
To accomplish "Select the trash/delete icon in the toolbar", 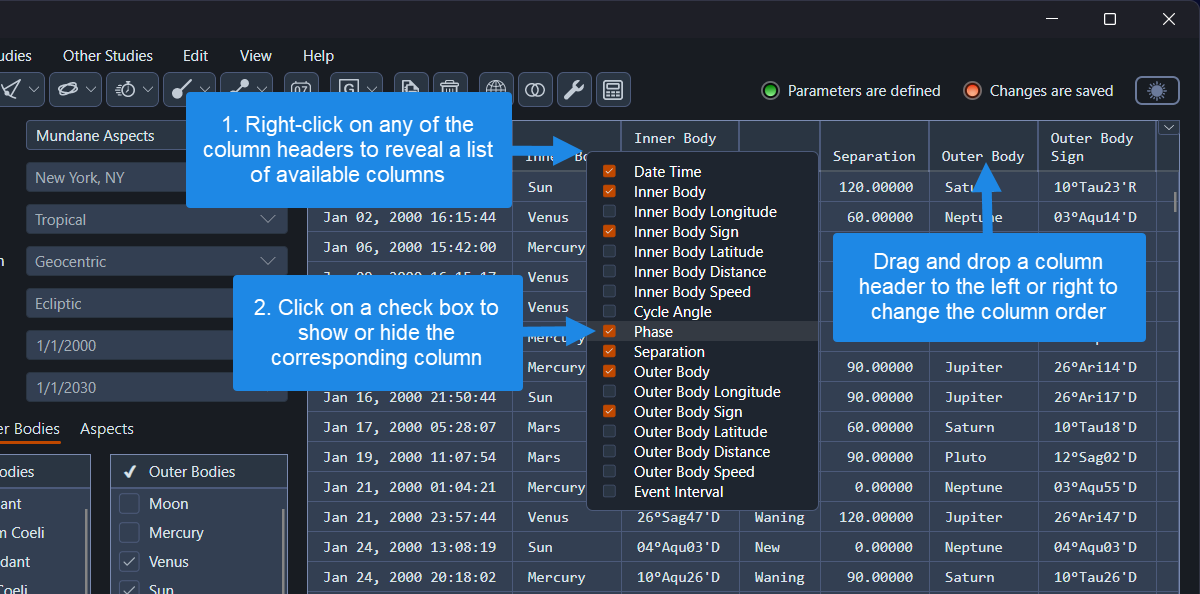I will pyautogui.click(x=450, y=89).
